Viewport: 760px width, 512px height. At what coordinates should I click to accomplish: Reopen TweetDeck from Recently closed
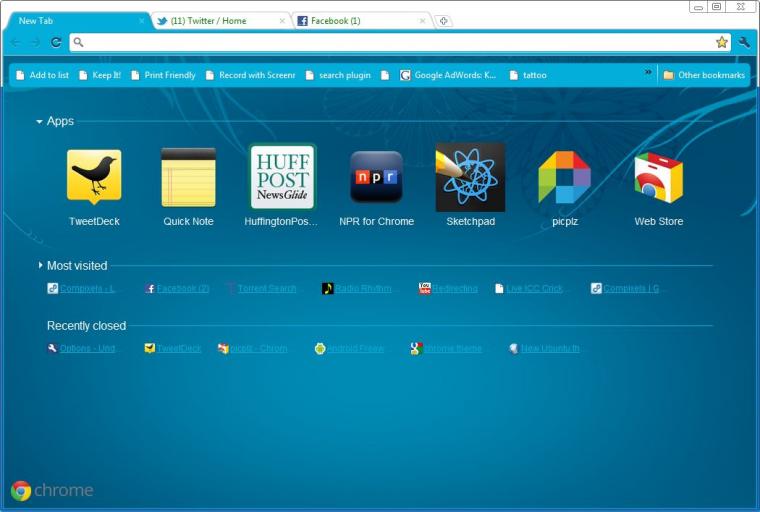pyautogui.click(x=173, y=348)
